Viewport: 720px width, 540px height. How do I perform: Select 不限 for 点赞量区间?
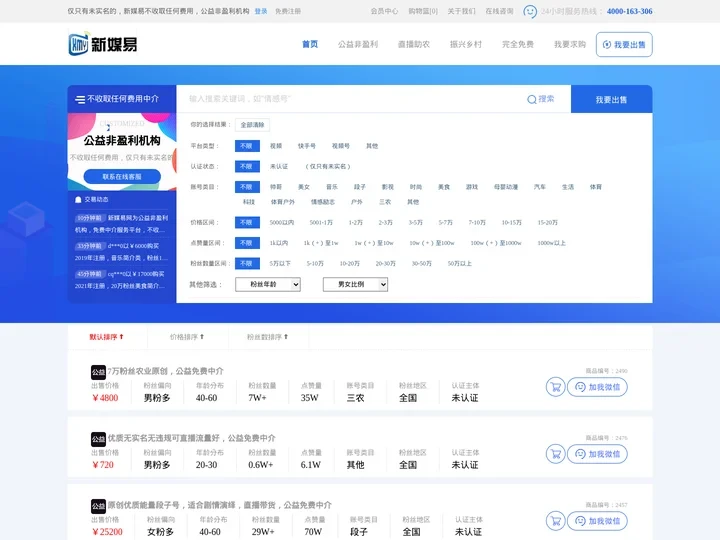pos(247,243)
